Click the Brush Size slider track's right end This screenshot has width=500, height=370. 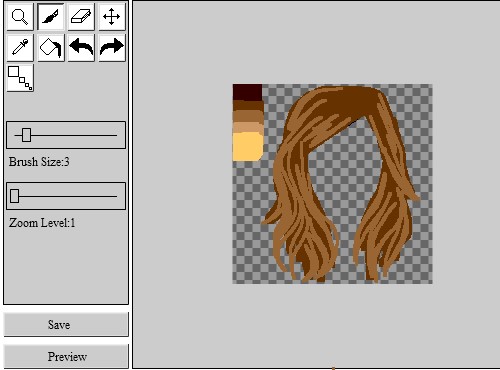(x=115, y=135)
